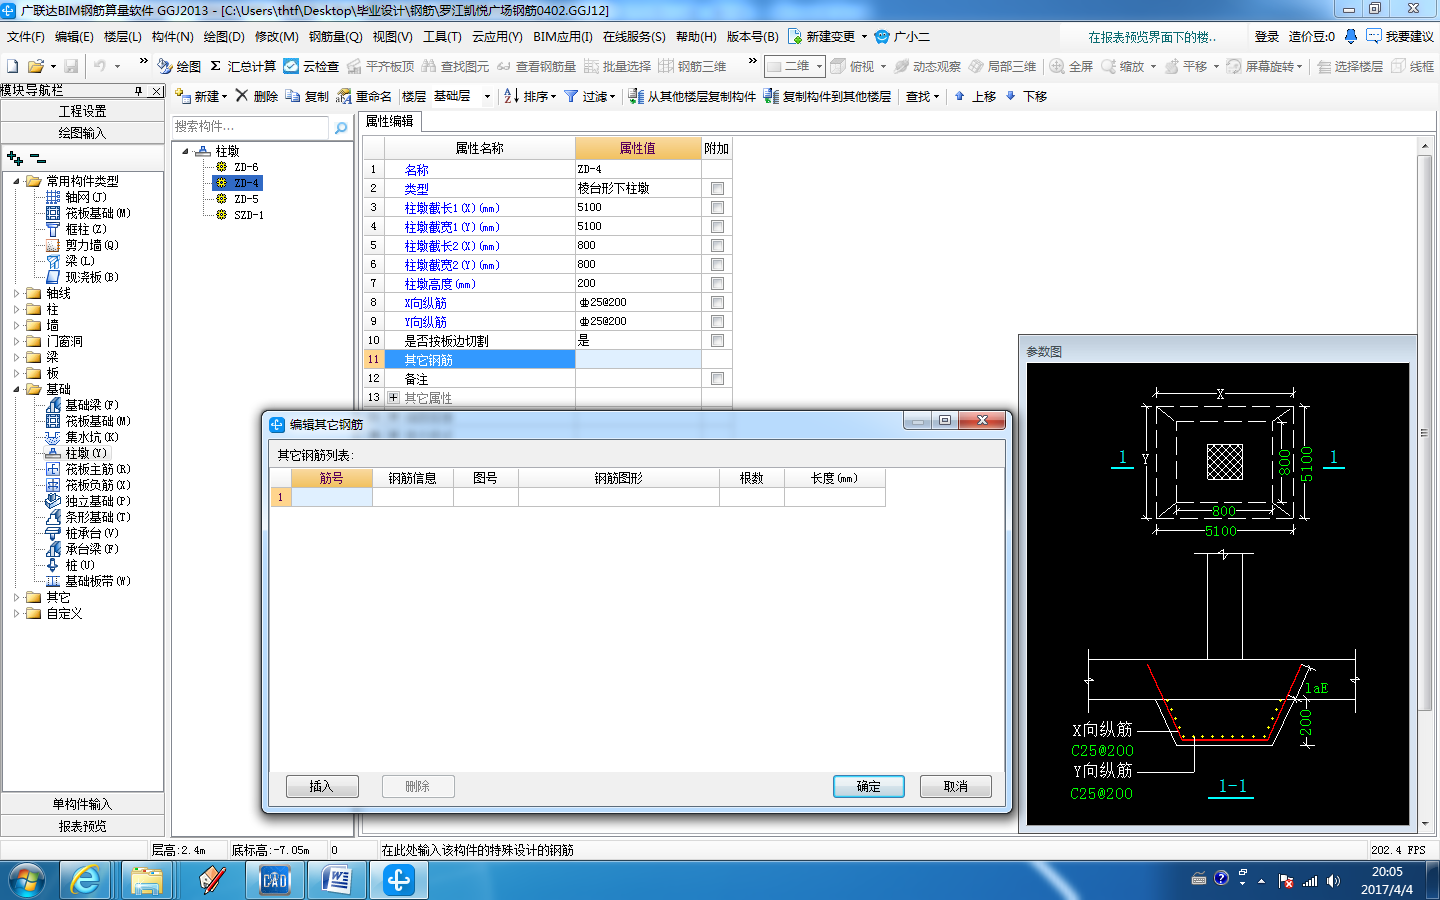Select ZD-5 in component tree

(x=246, y=199)
